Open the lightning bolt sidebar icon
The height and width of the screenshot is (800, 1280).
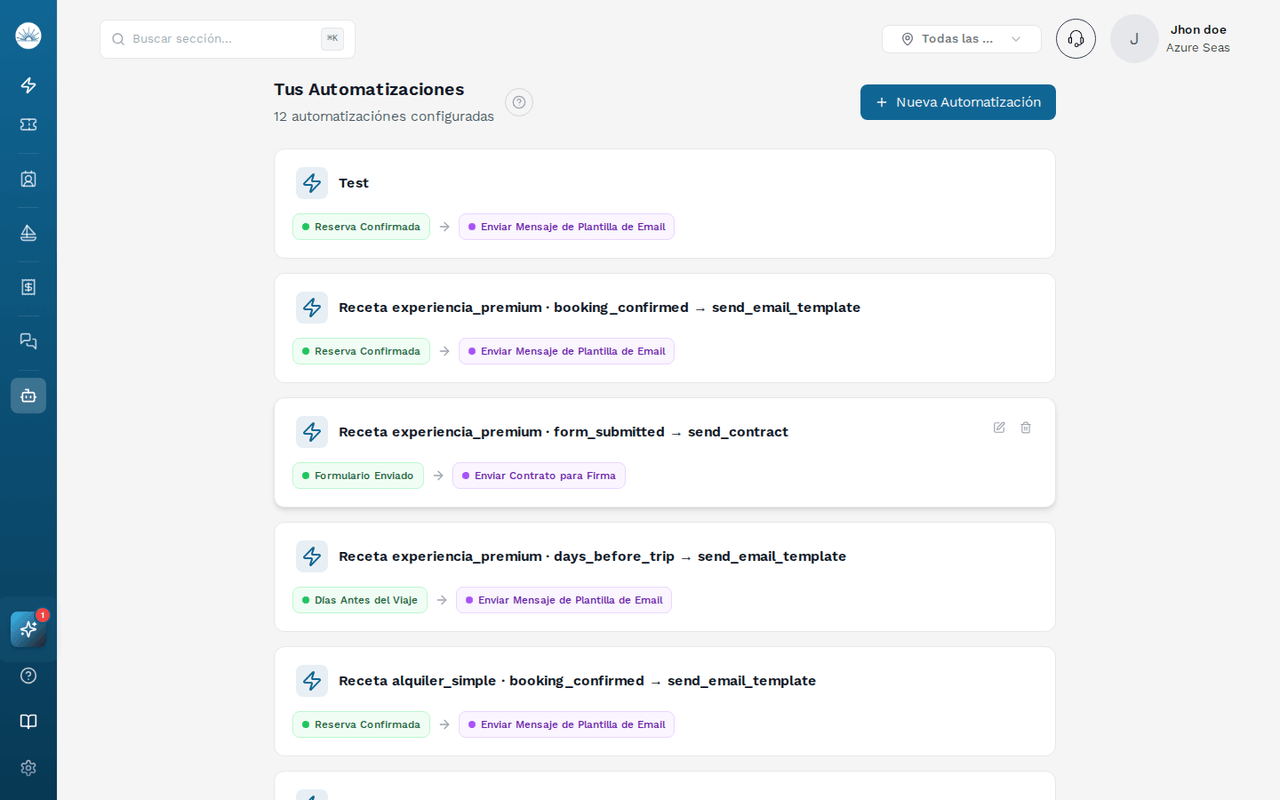tap(28, 85)
